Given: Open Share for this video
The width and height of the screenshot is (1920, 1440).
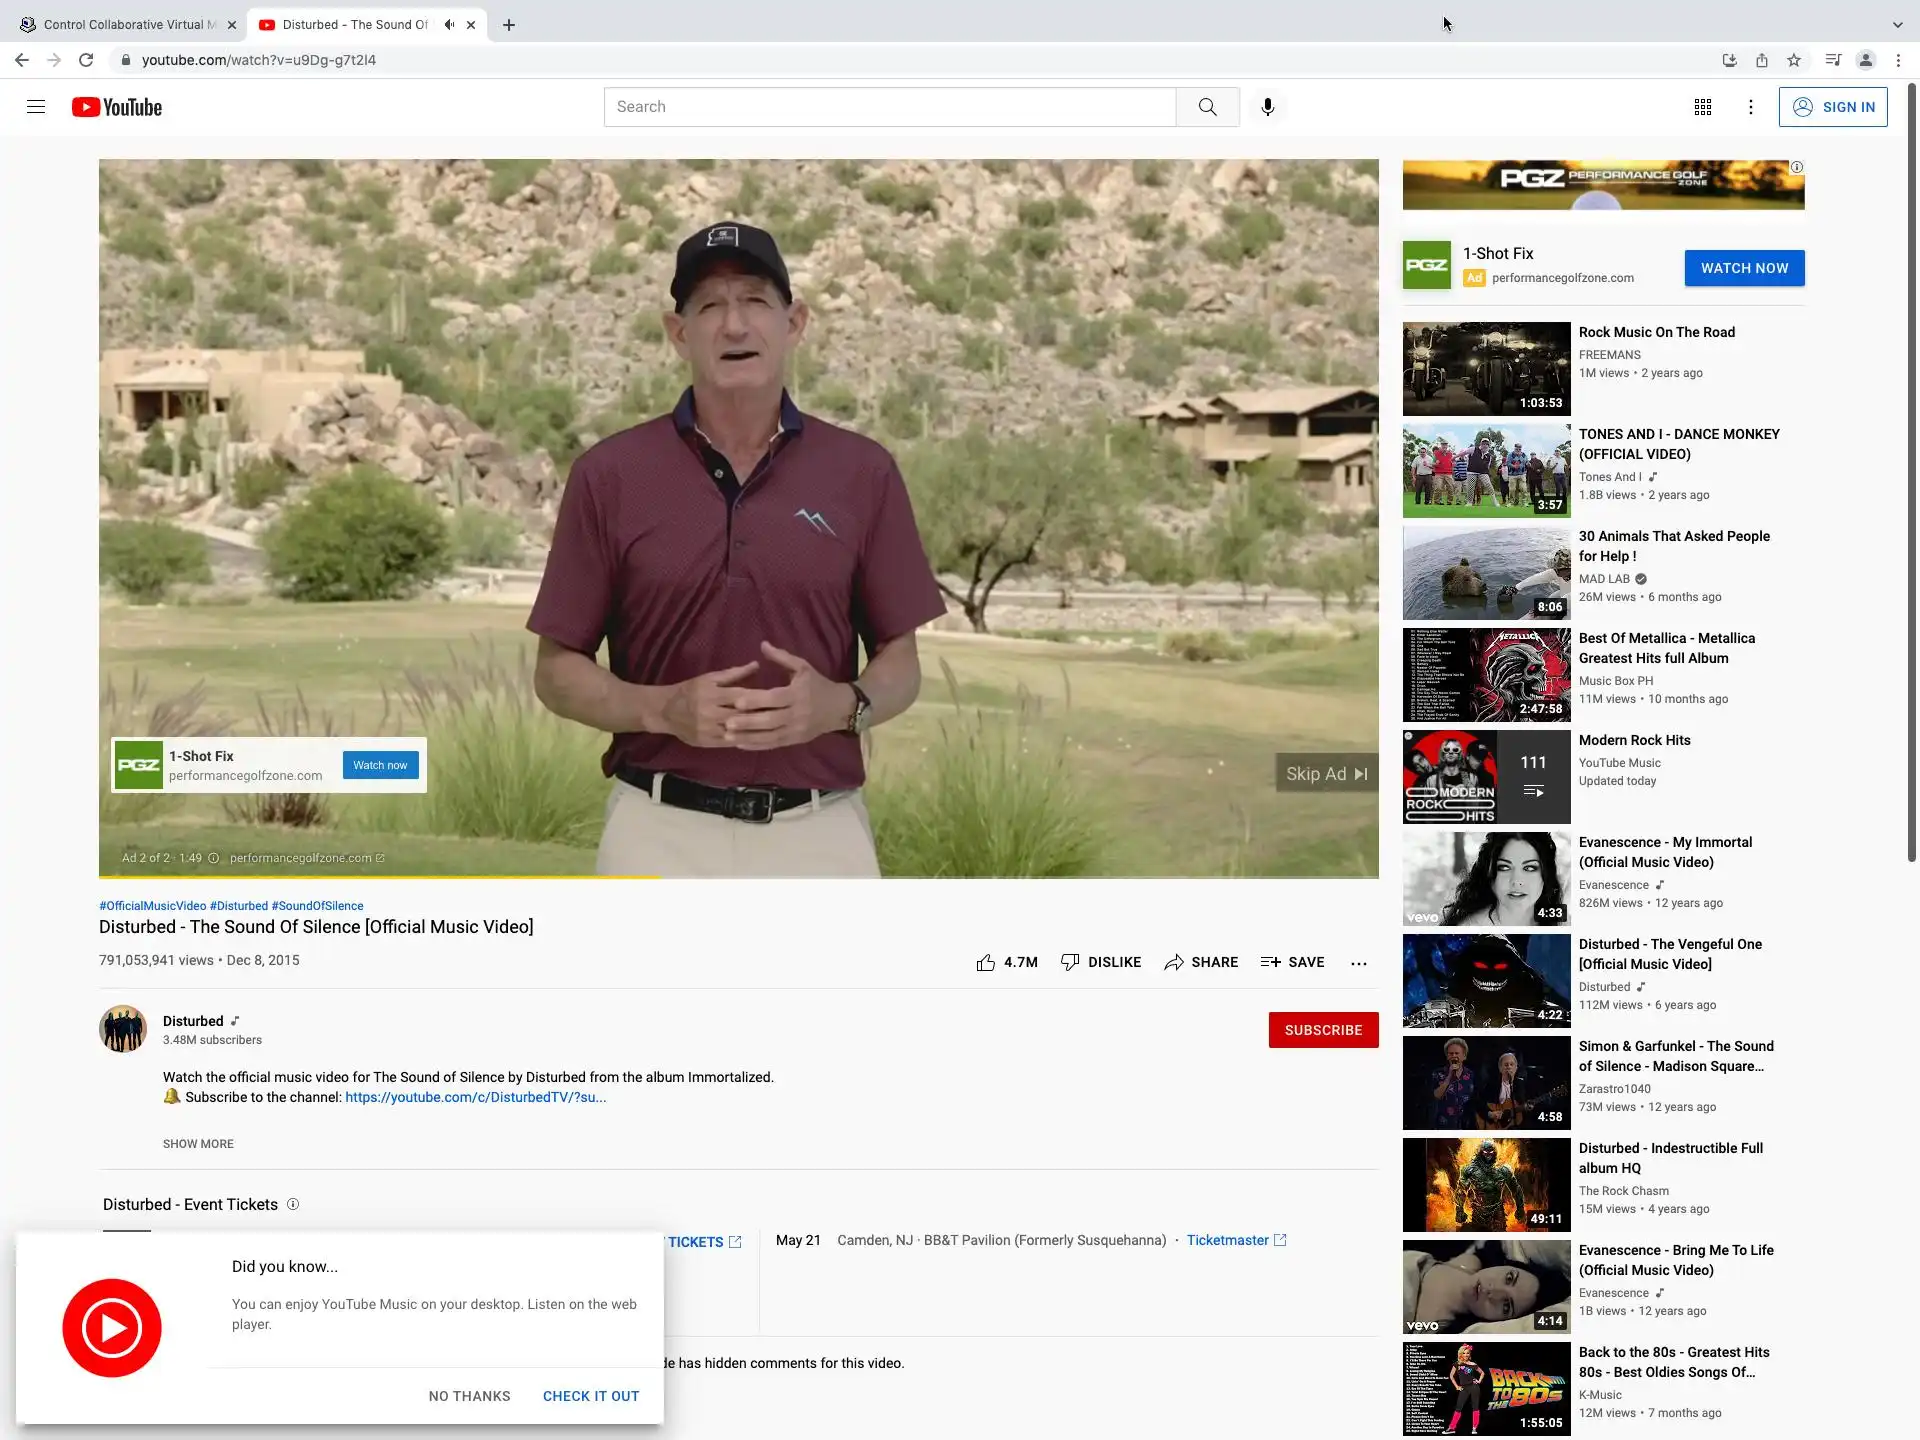Looking at the screenshot, I should click(1201, 962).
